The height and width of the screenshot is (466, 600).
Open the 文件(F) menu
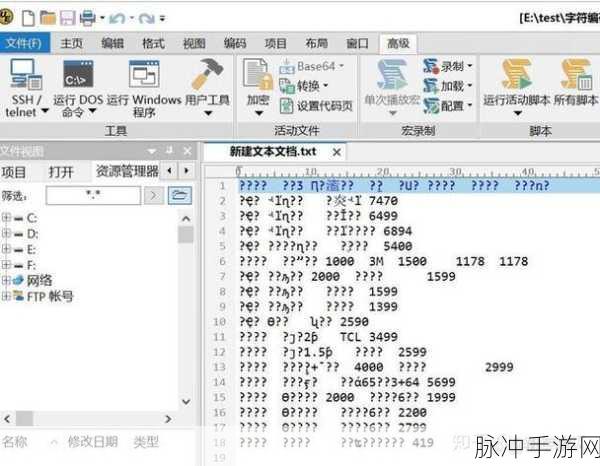point(25,43)
